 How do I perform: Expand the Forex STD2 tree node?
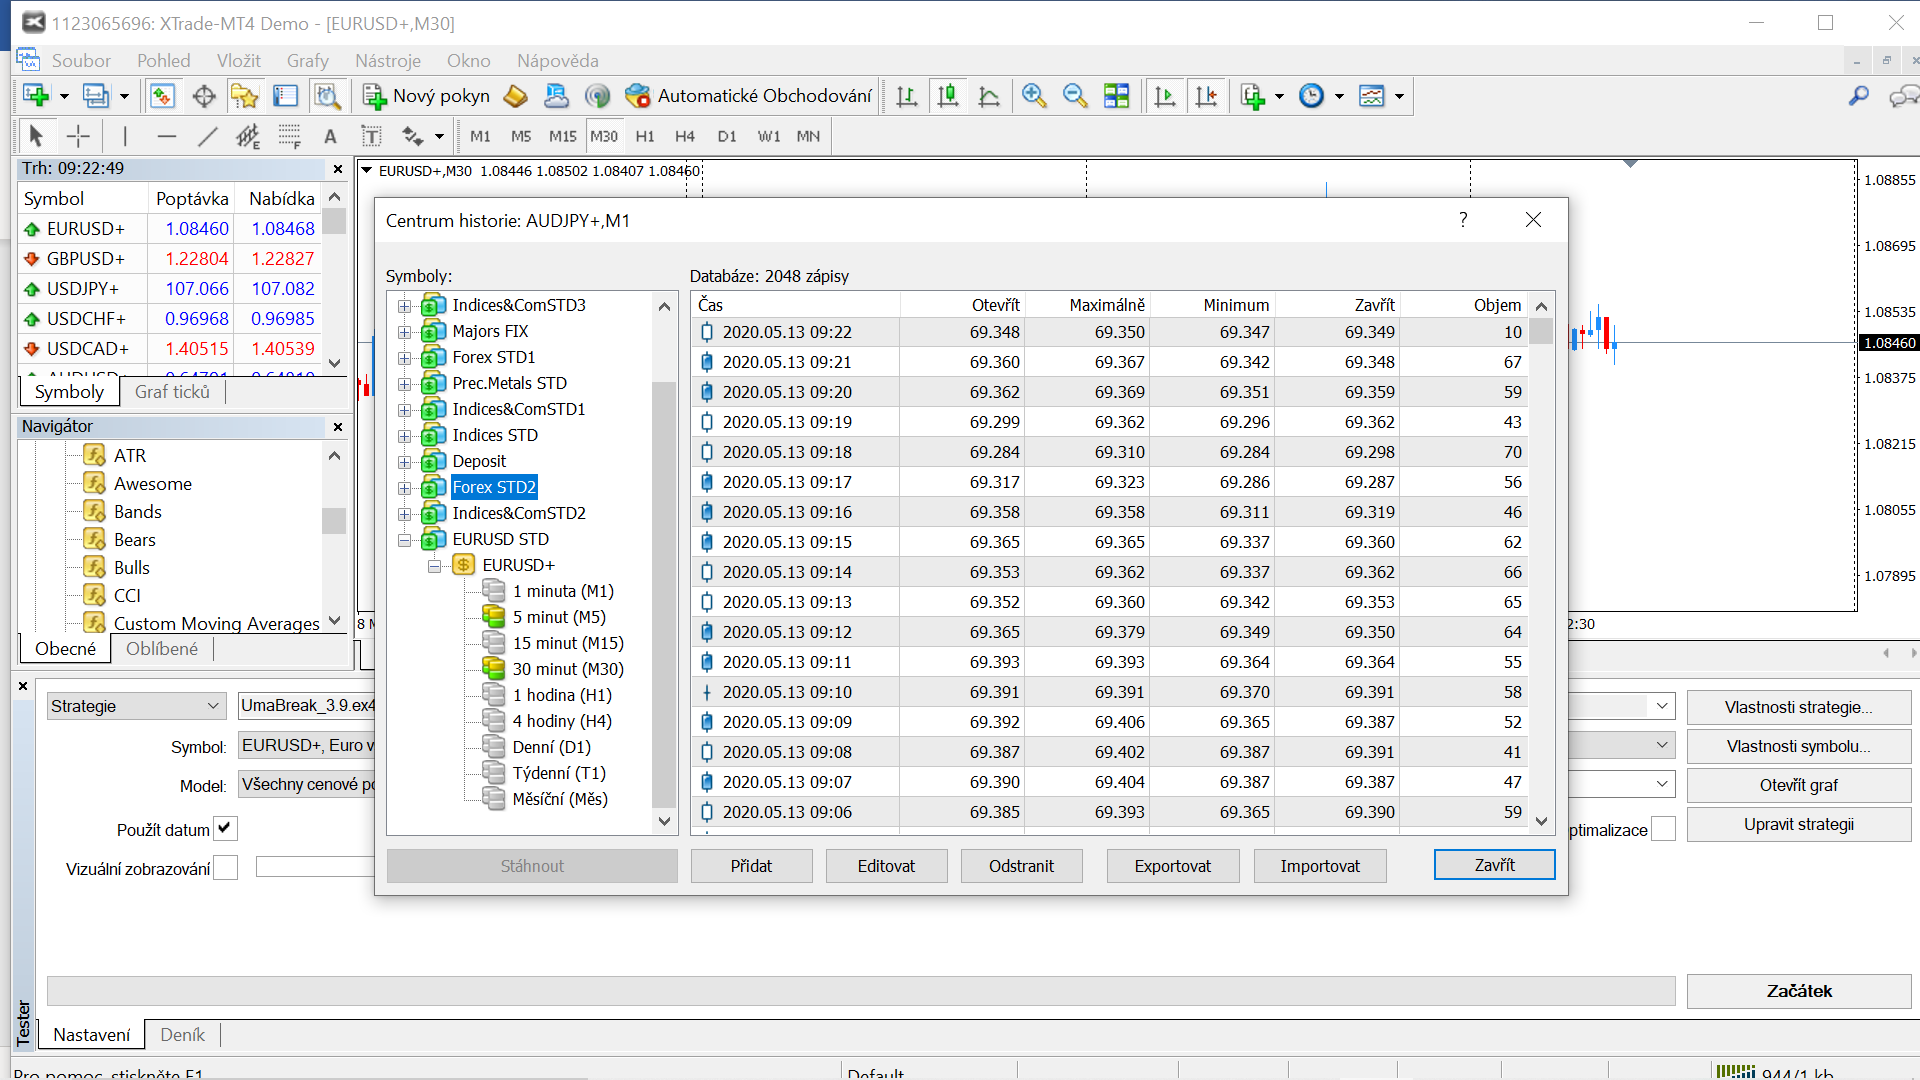pos(404,487)
